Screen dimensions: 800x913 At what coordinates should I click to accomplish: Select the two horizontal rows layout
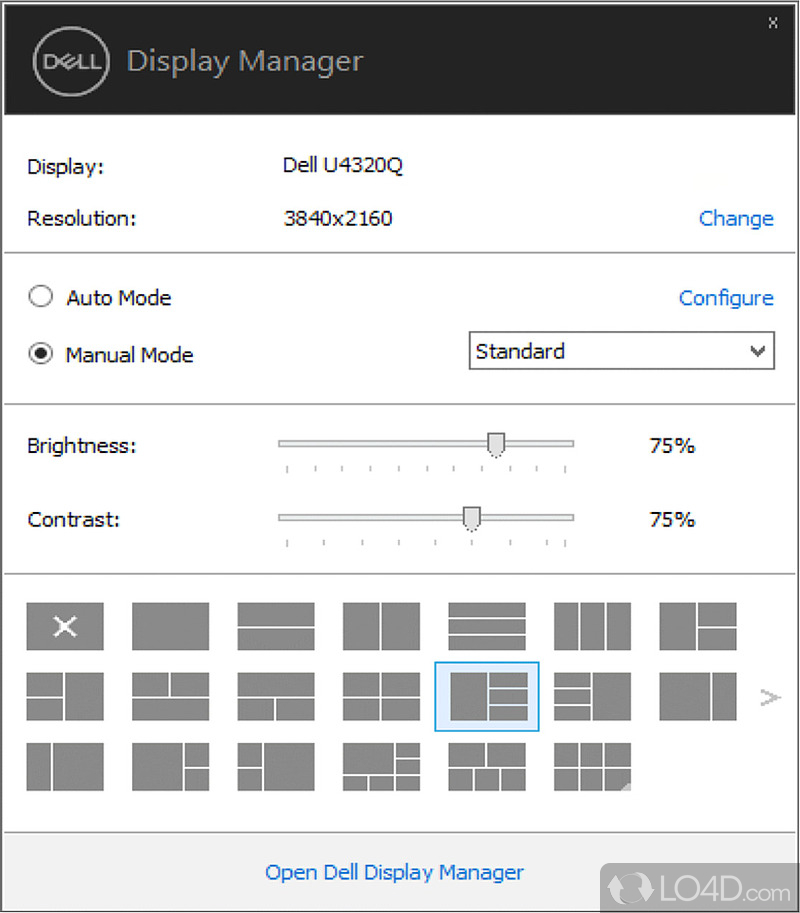click(x=276, y=627)
